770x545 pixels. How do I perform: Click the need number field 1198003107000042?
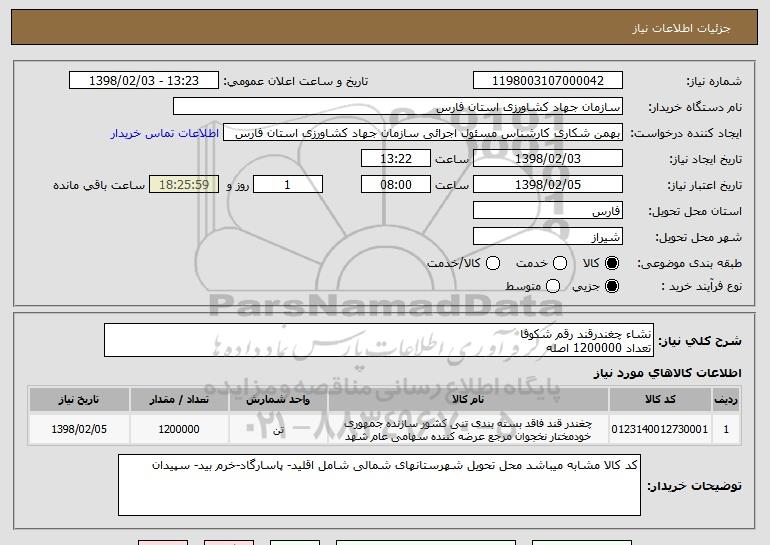tap(548, 81)
